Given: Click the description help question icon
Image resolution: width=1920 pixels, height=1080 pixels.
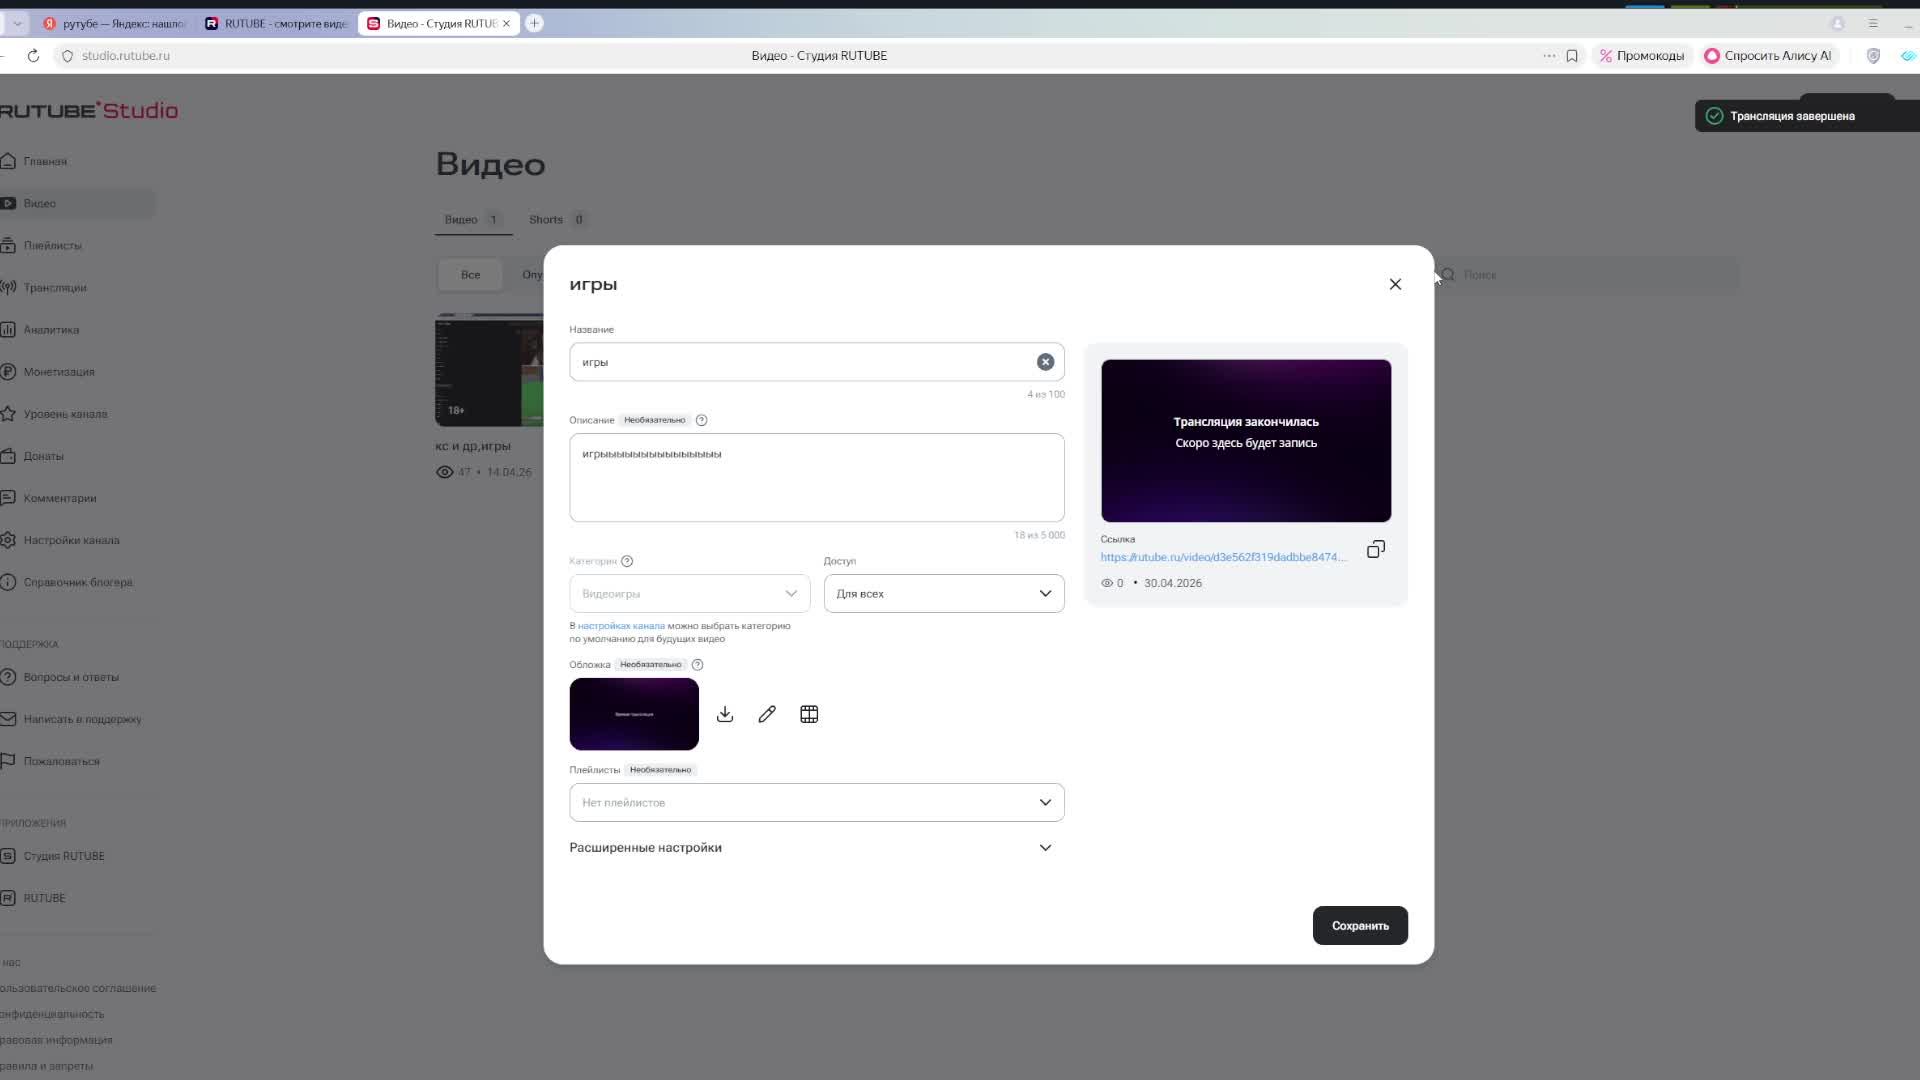Looking at the screenshot, I should 701,420.
